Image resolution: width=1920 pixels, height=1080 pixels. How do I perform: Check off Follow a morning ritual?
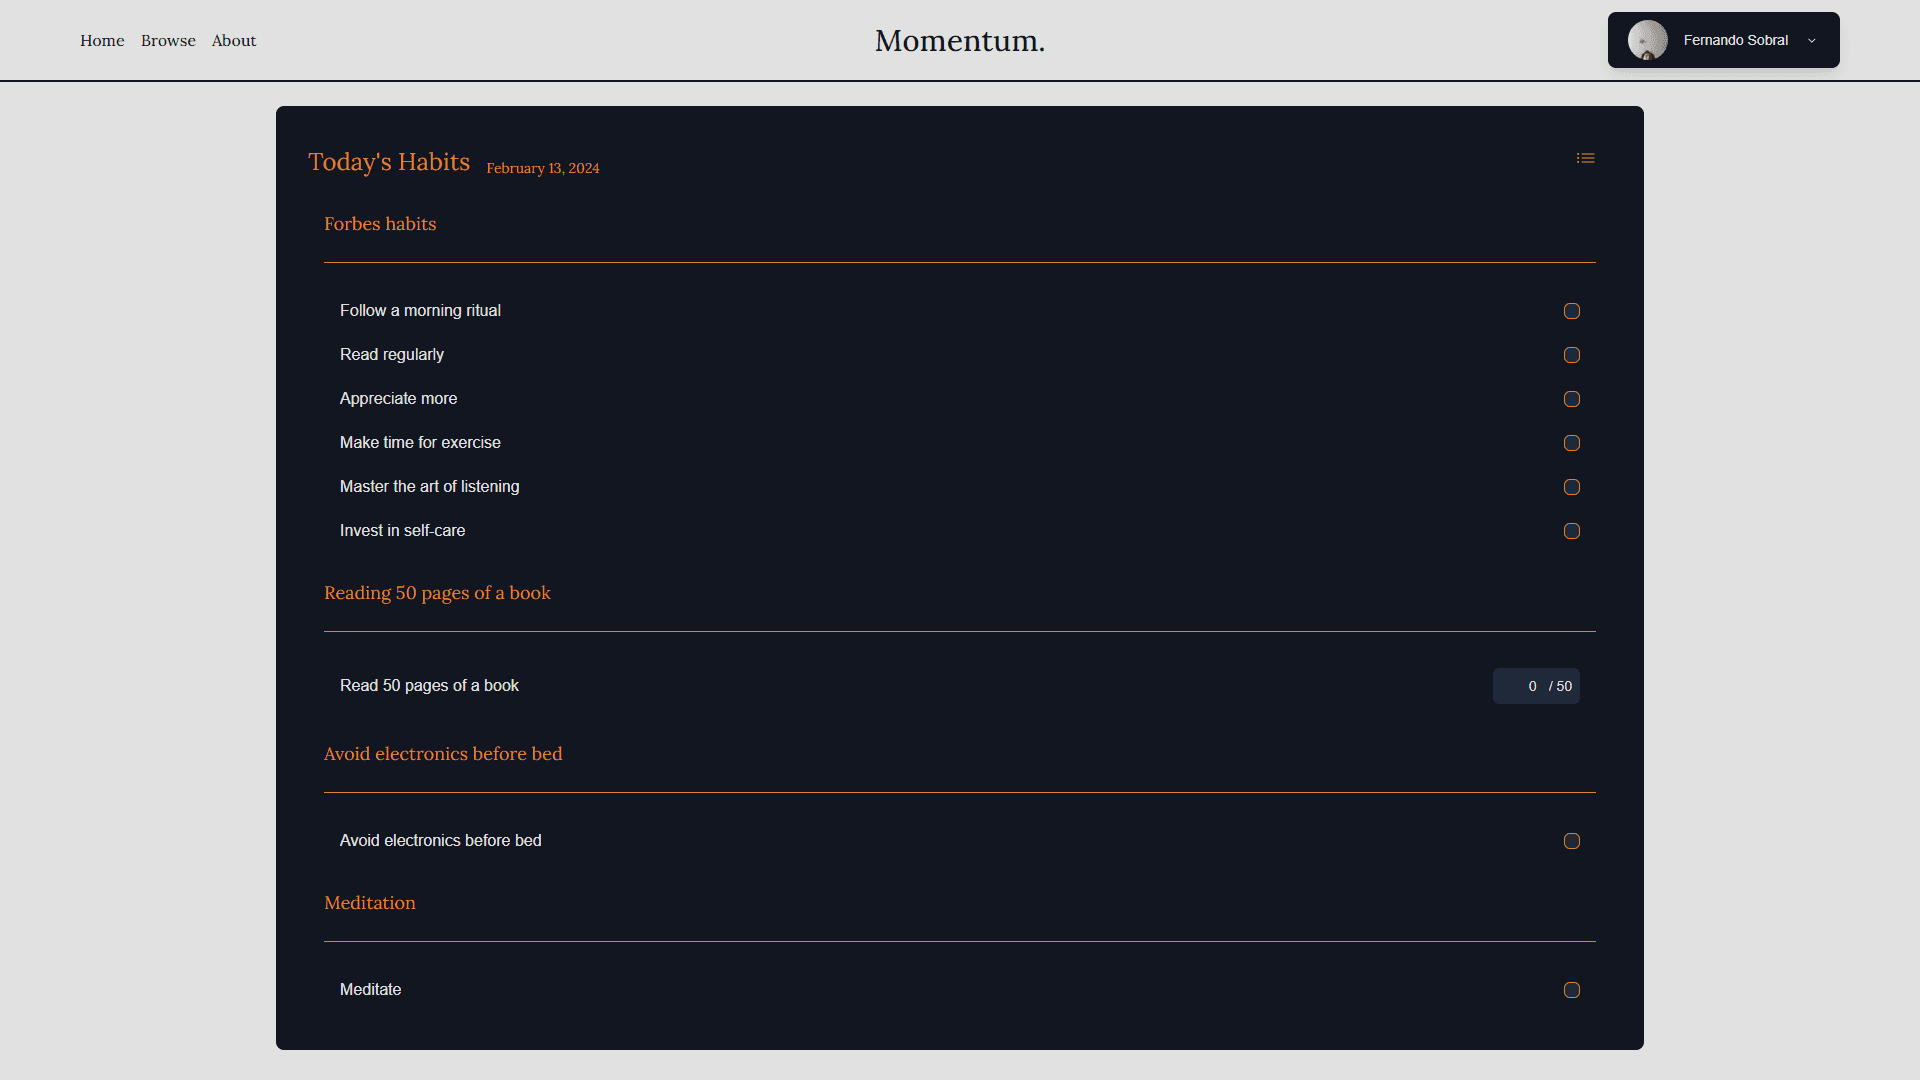[1571, 311]
